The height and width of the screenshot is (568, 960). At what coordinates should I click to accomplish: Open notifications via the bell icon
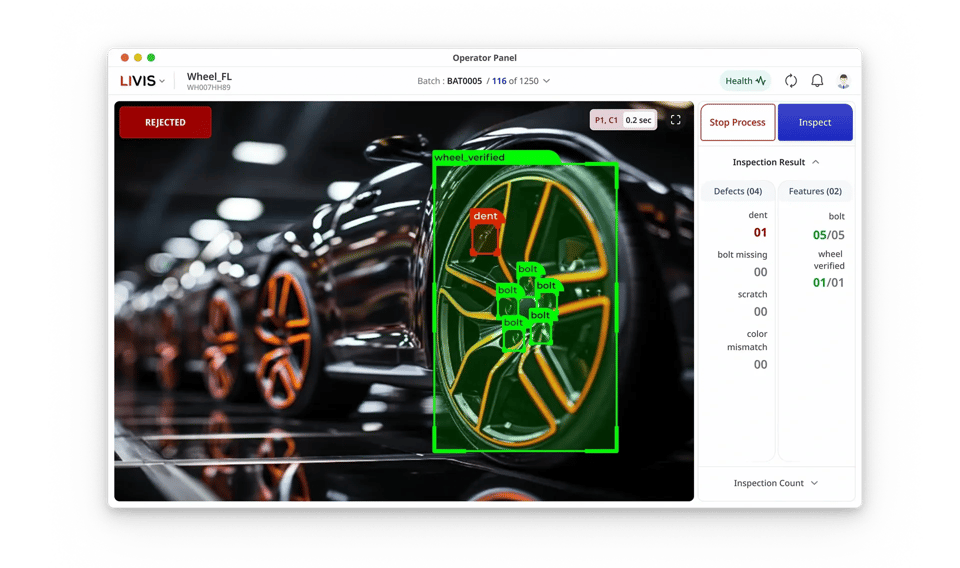click(x=817, y=81)
